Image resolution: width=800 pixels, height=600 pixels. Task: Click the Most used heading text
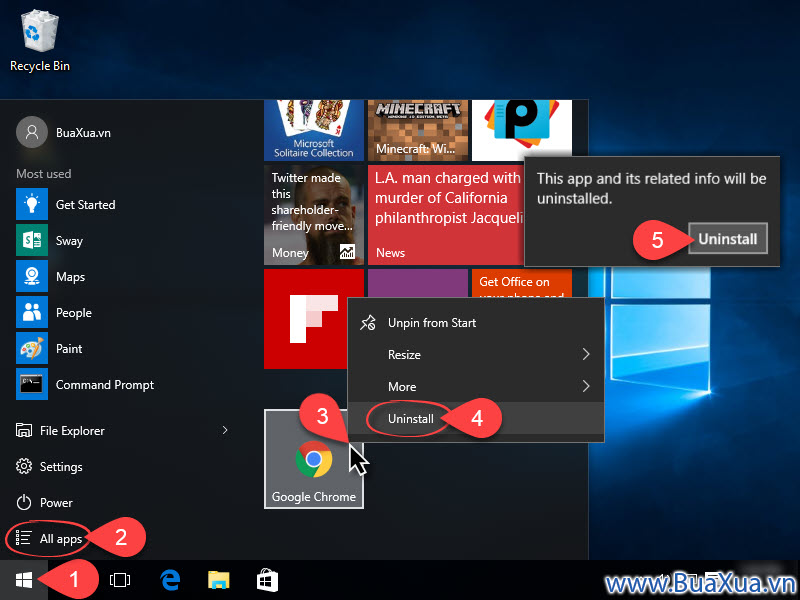click(x=43, y=173)
